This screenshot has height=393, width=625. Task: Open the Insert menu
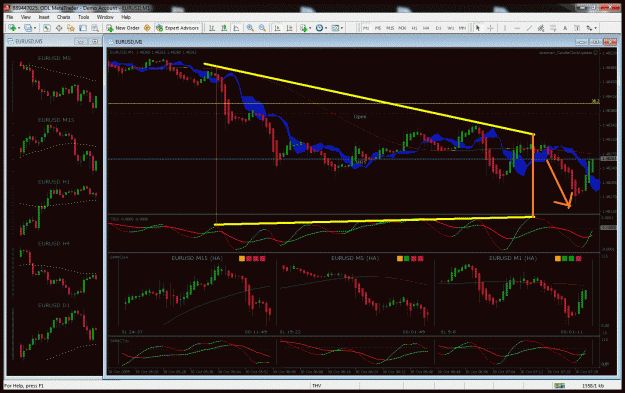(x=44, y=17)
